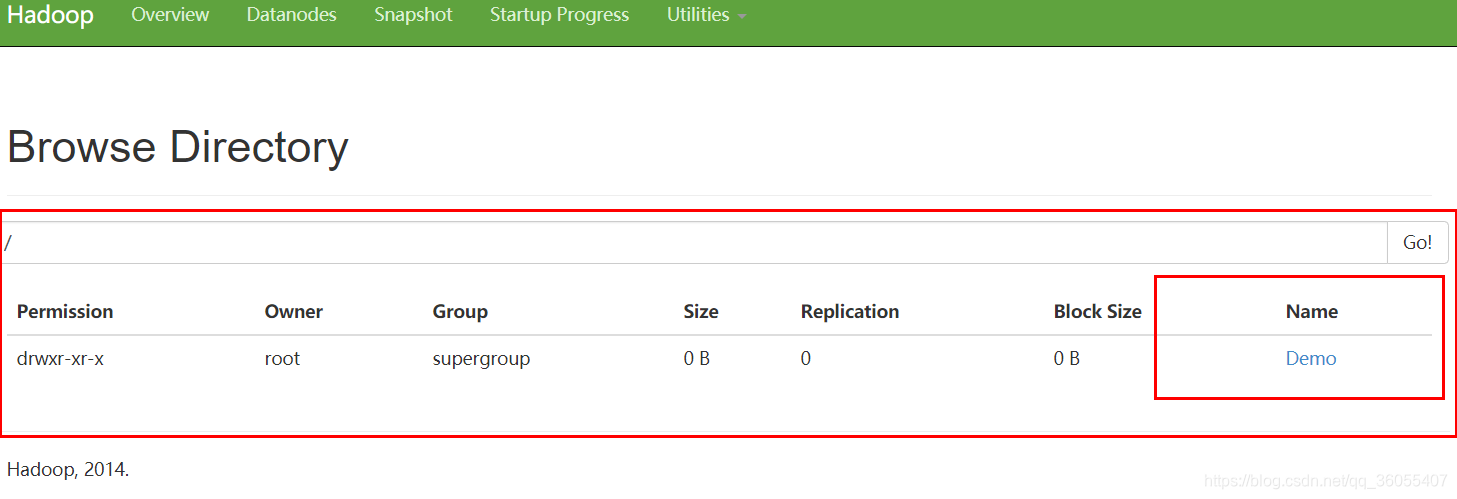Click the Group column header
This screenshot has height=499, width=1457.
460,312
